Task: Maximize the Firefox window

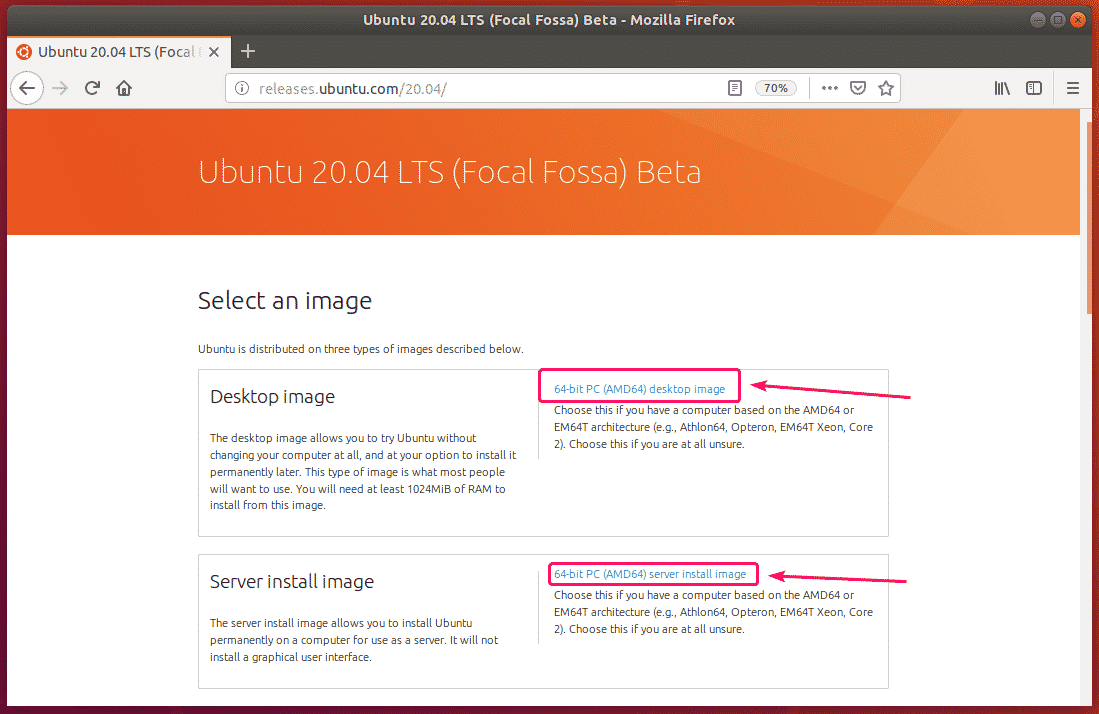Action: [1058, 20]
